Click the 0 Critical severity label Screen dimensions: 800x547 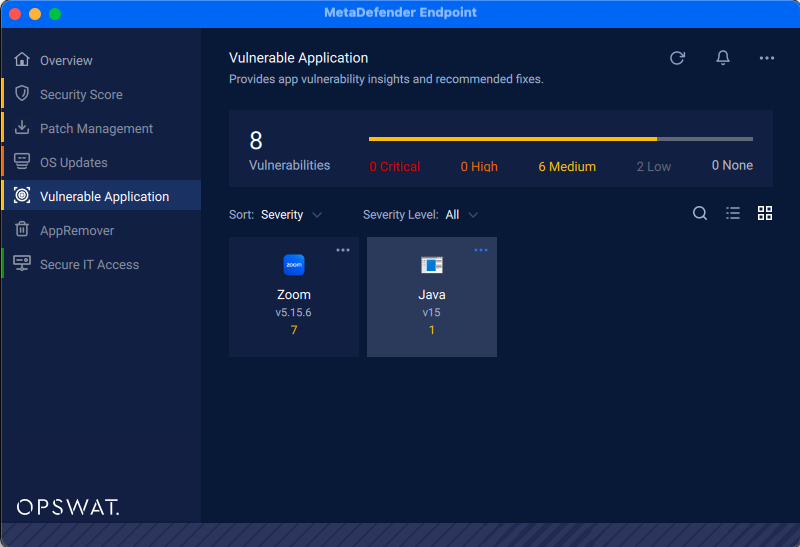394,166
